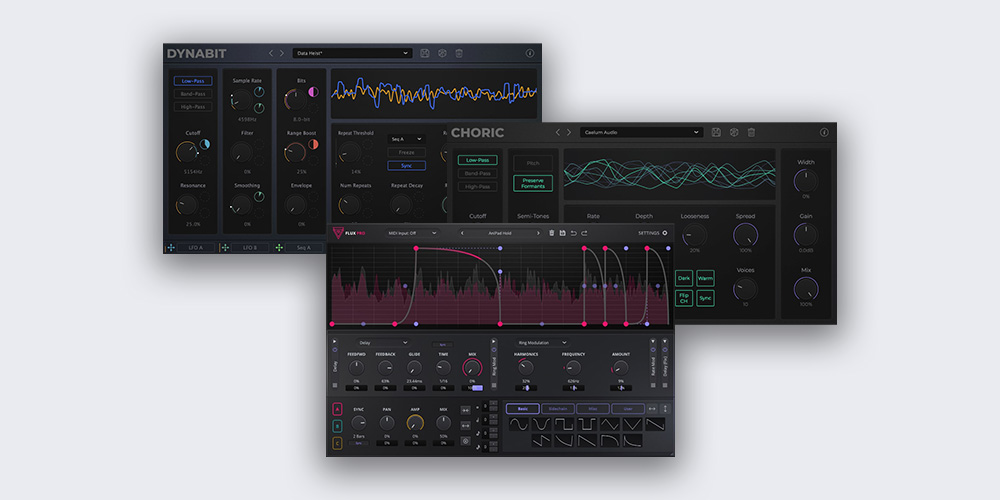Expand the Delay (Fix) collapsed effect slot
The image size is (1000, 500).
tap(666, 342)
